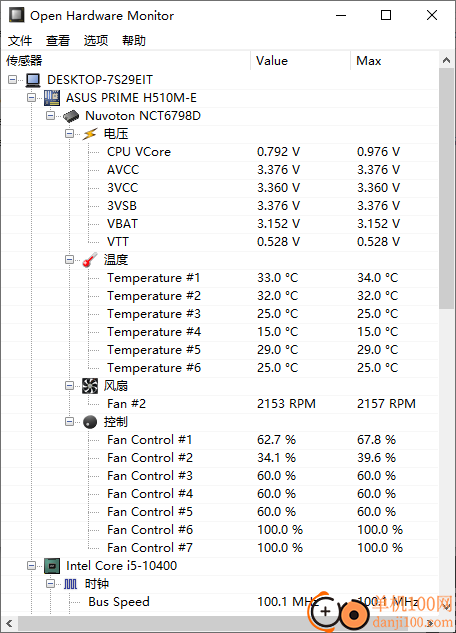Collapse the 温度 temperature group

69,260
